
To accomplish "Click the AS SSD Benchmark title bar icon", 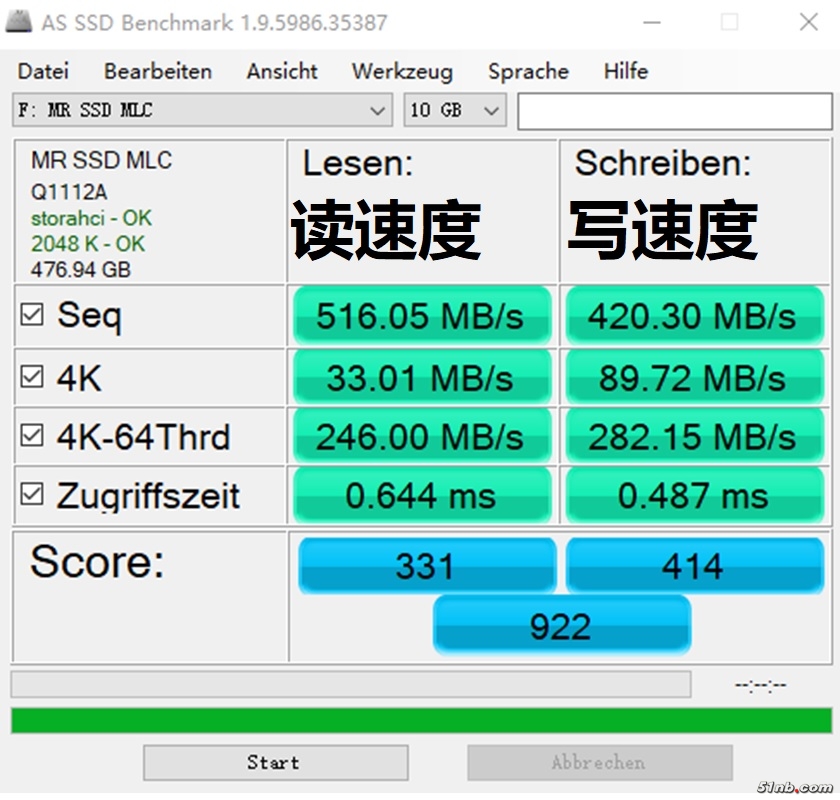I will (x=19, y=23).
